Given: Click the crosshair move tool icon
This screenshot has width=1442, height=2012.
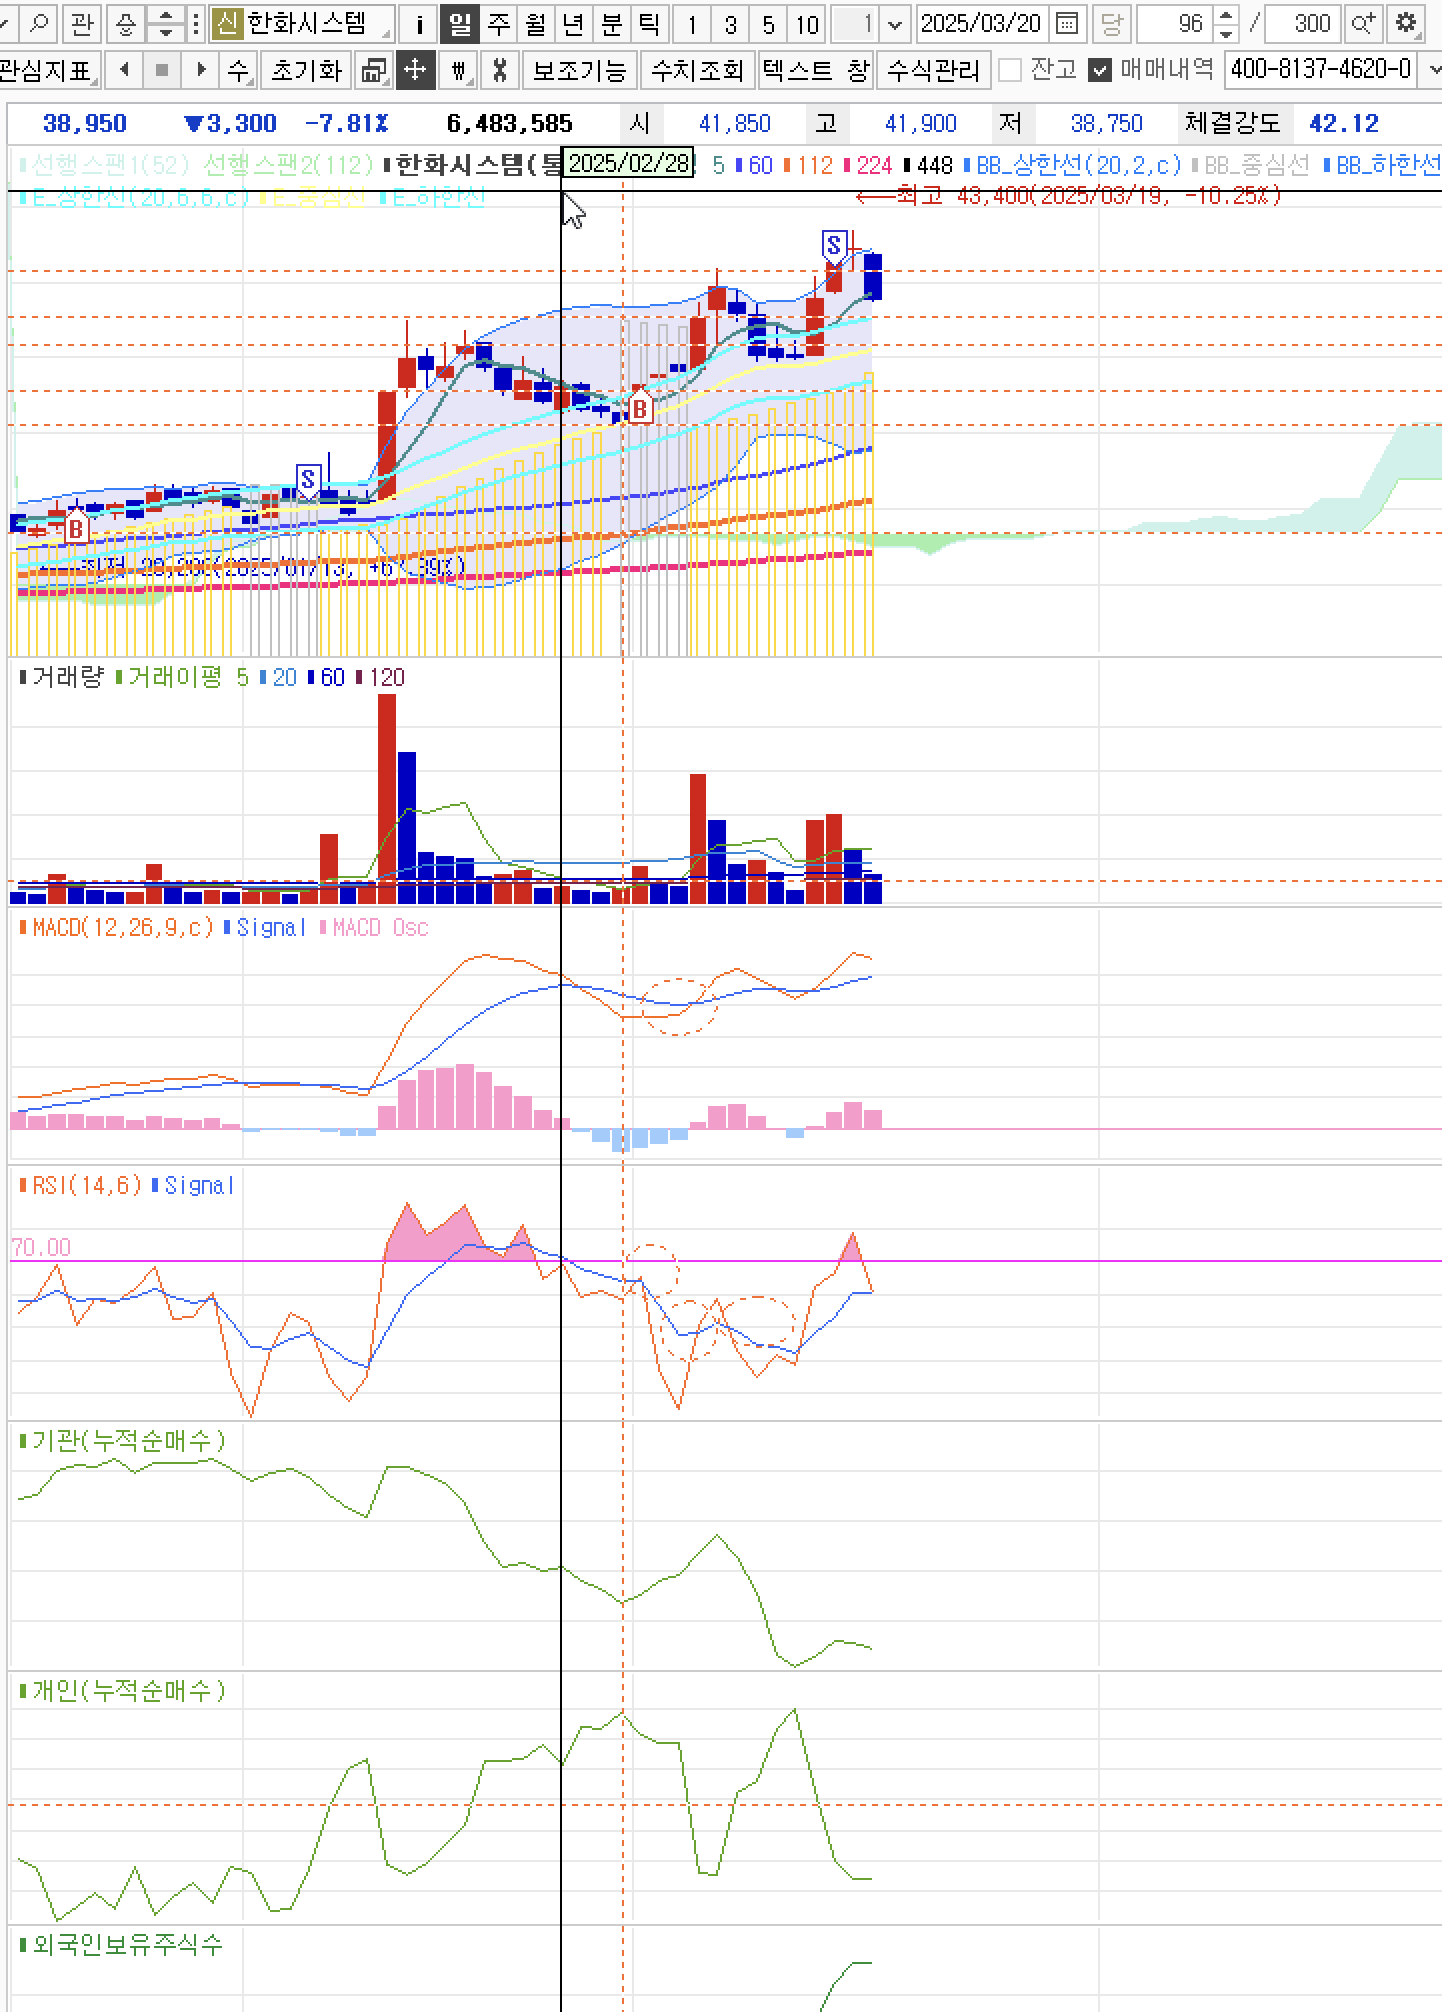Looking at the screenshot, I should pos(414,70).
